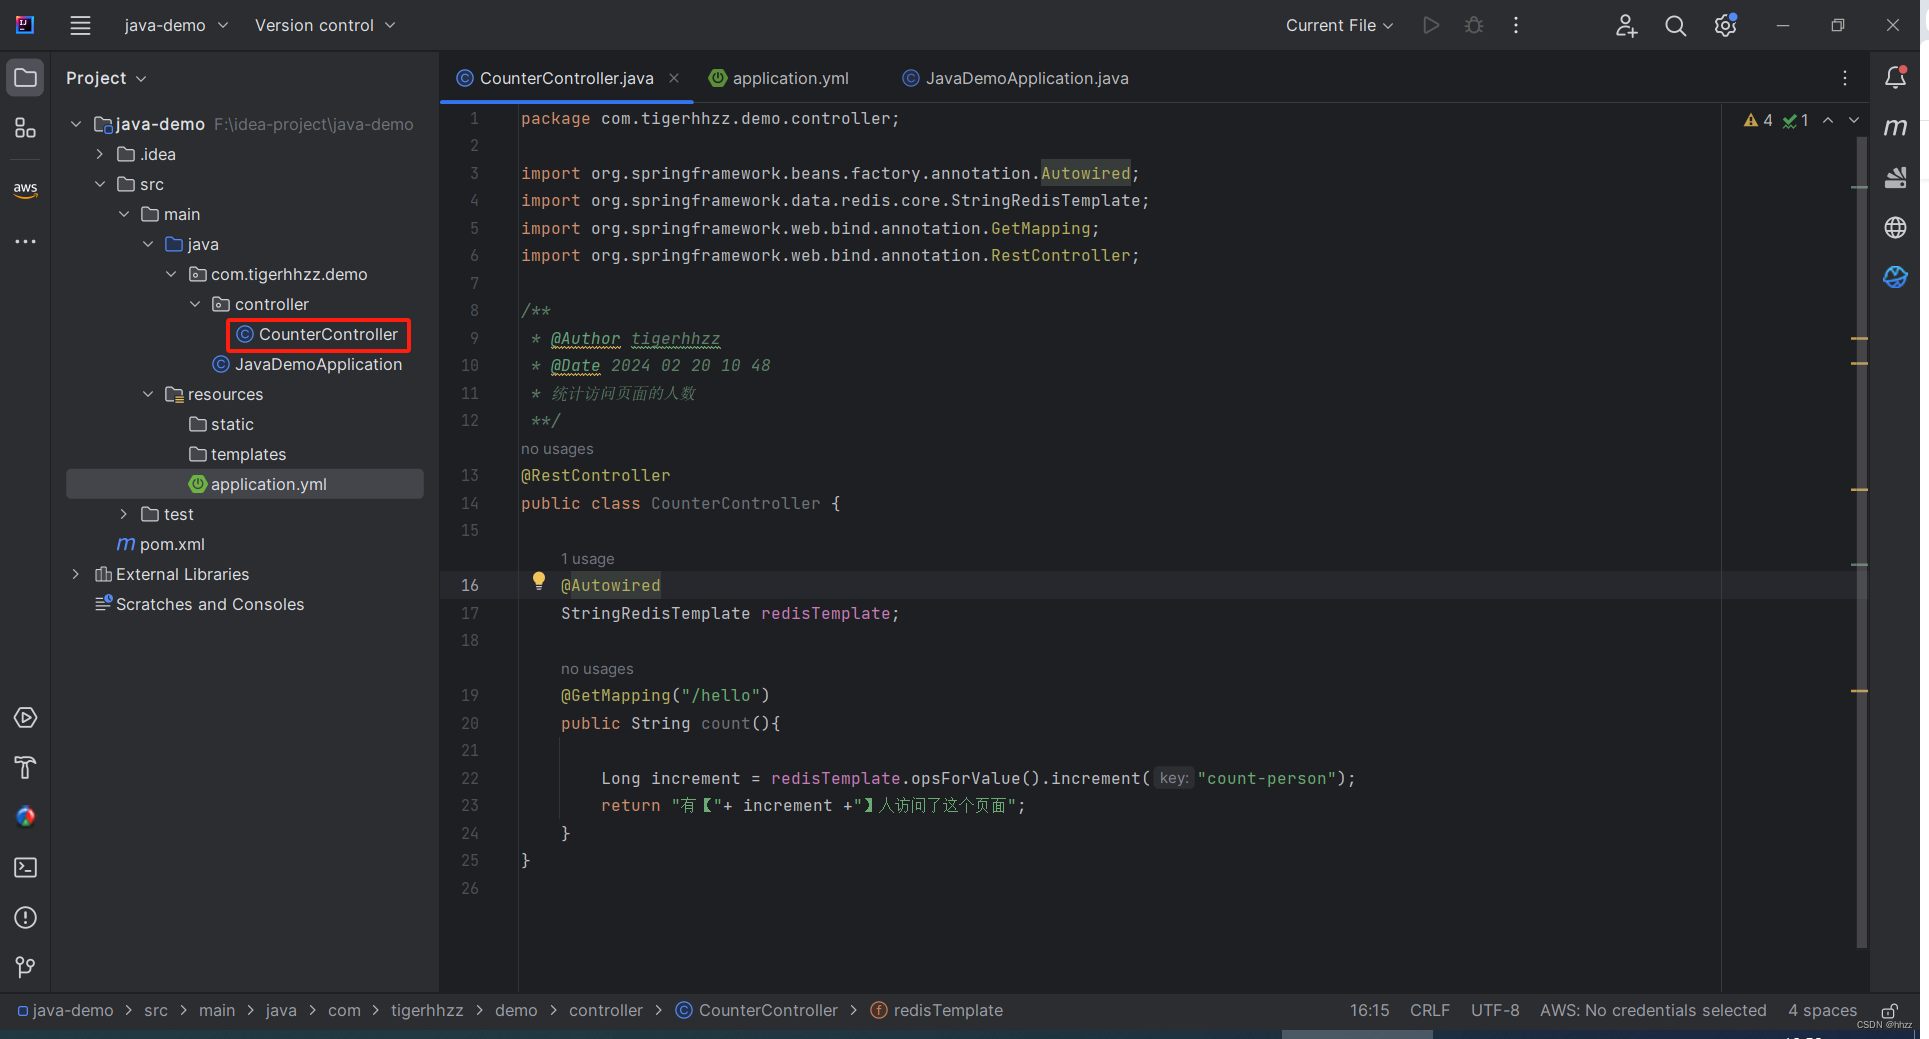The image size is (1929, 1039).
Task: Jump to previous highlighted error arrow
Action: point(1828,120)
